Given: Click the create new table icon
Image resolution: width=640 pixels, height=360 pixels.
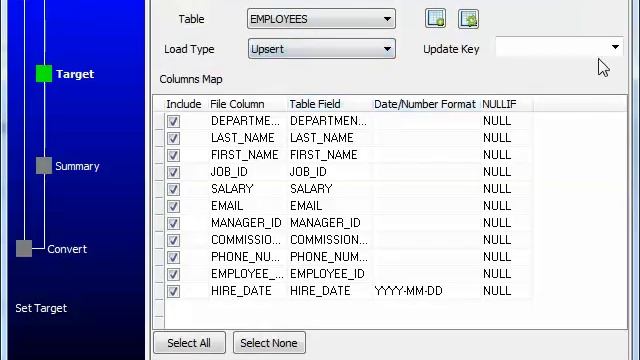Looking at the screenshot, I should pos(436,19).
